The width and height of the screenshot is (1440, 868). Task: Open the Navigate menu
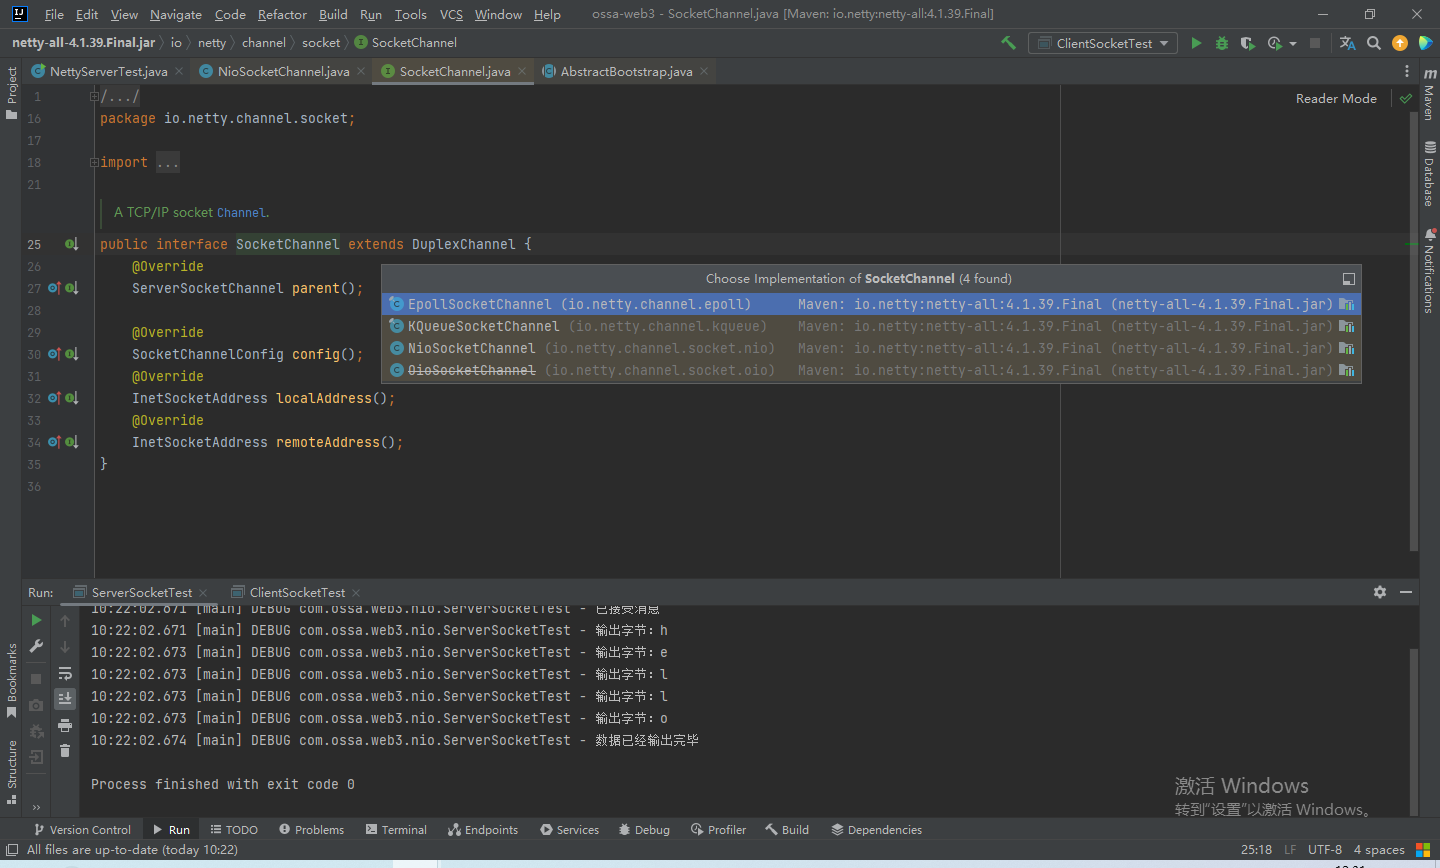coord(176,14)
